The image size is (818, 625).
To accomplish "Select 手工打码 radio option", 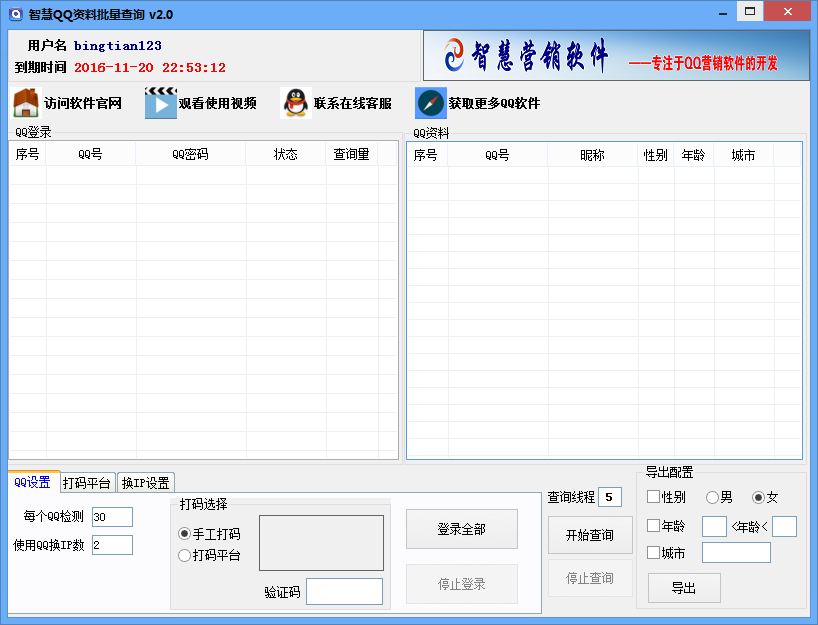I will 184,534.
